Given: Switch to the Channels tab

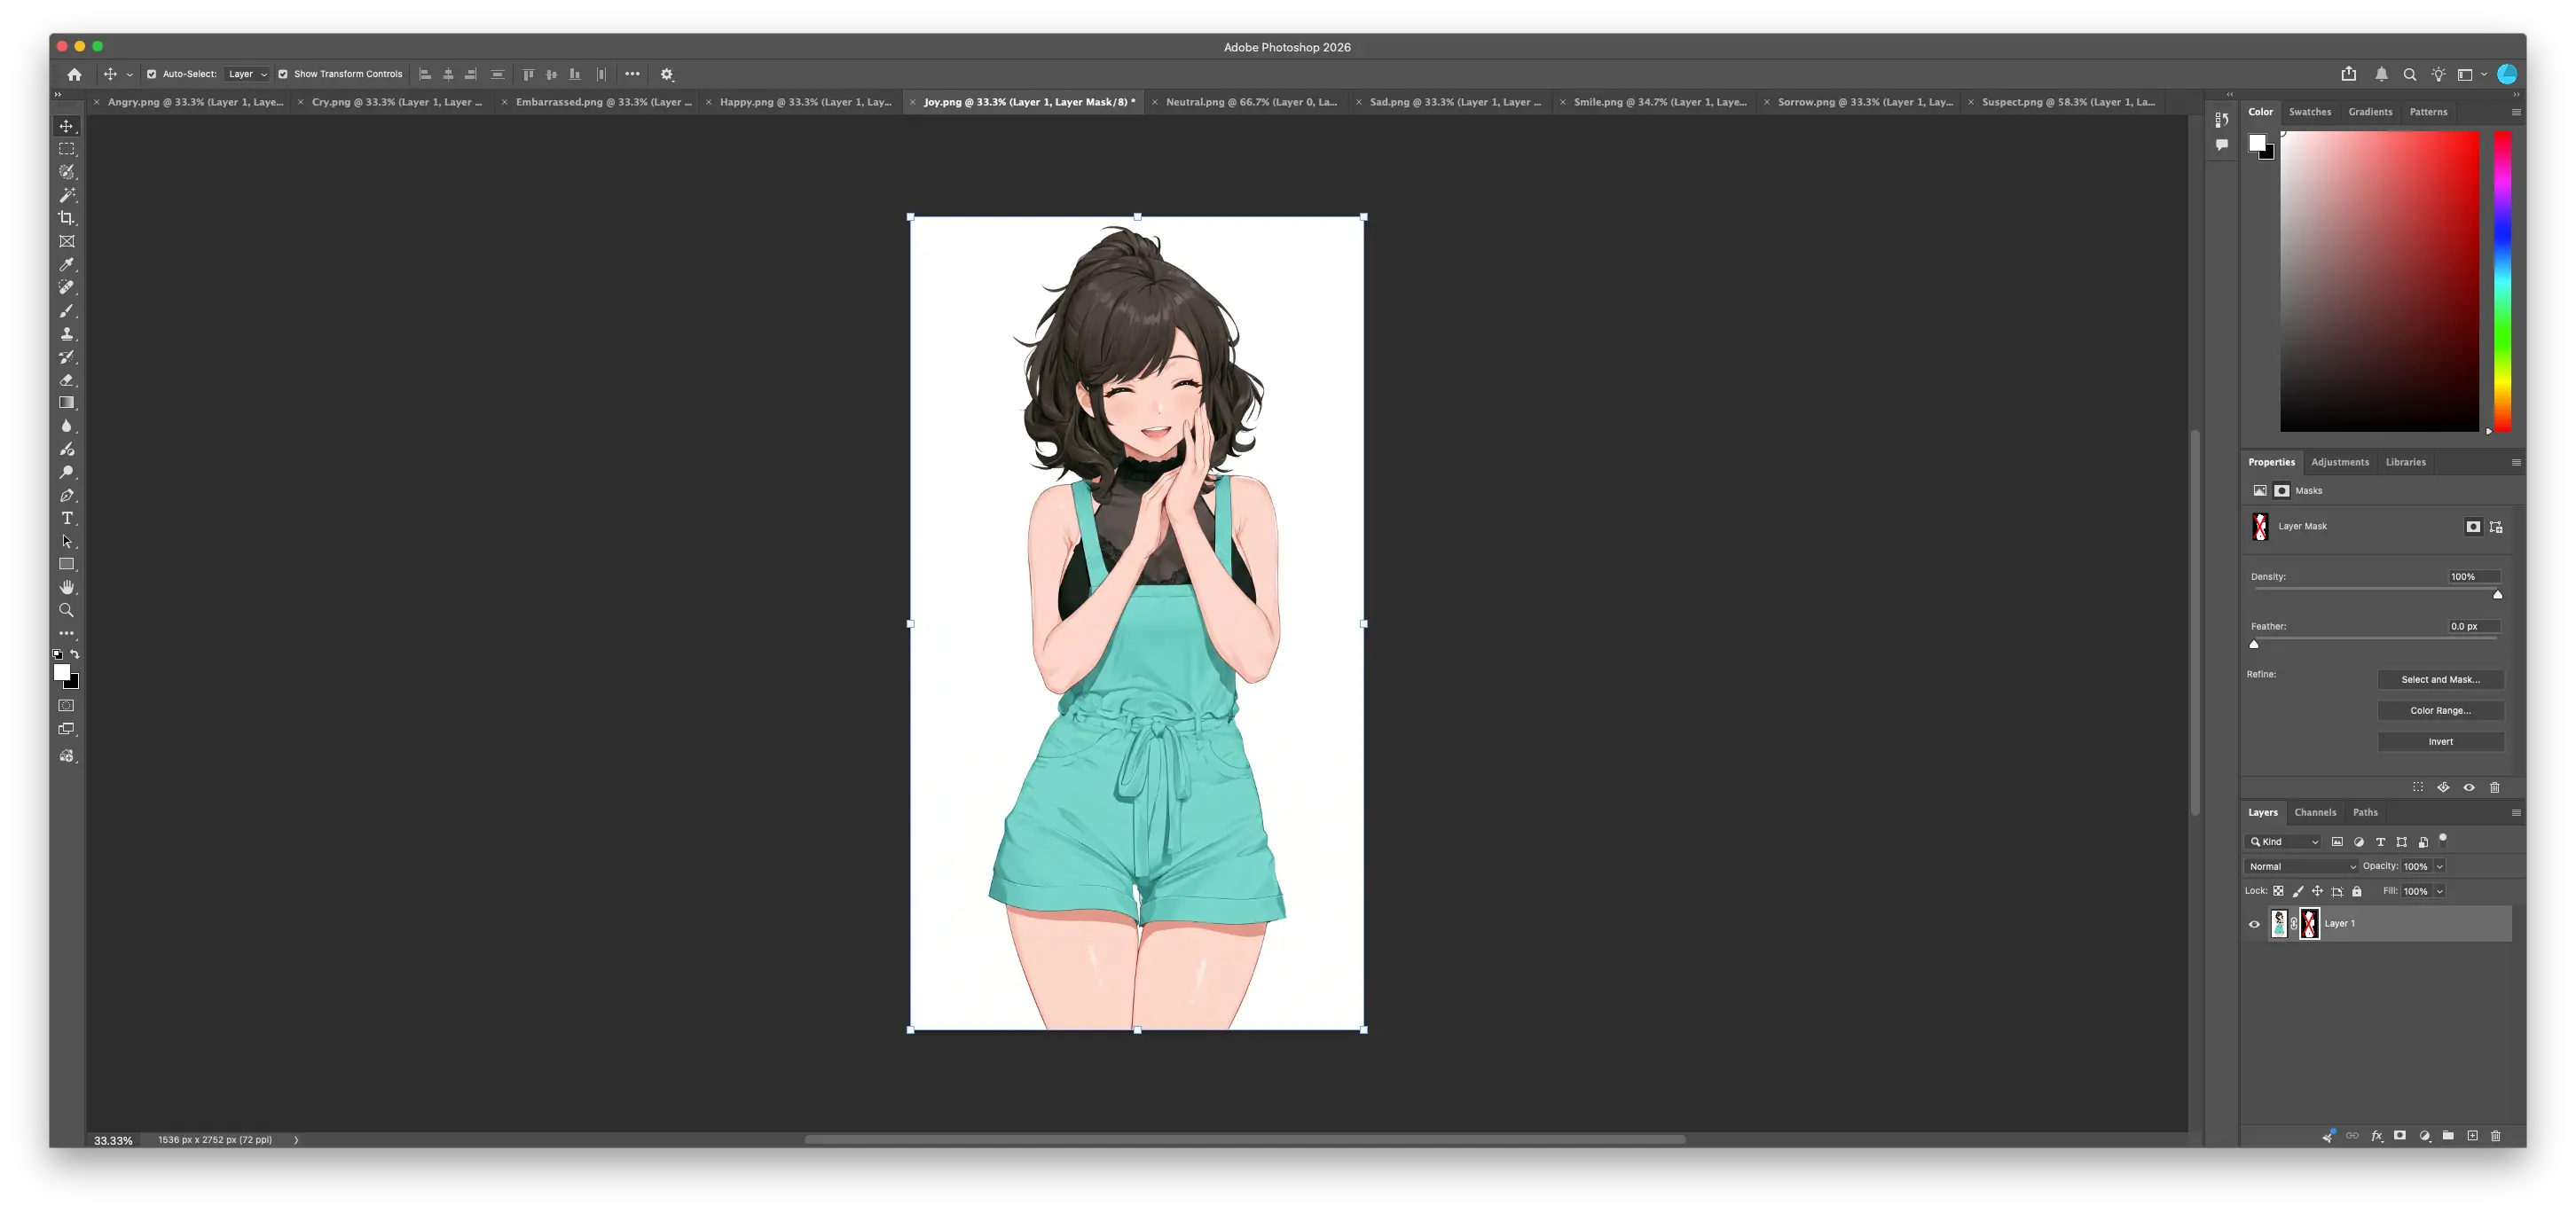Looking at the screenshot, I should pyautogui.click(x=2315, y=812).
